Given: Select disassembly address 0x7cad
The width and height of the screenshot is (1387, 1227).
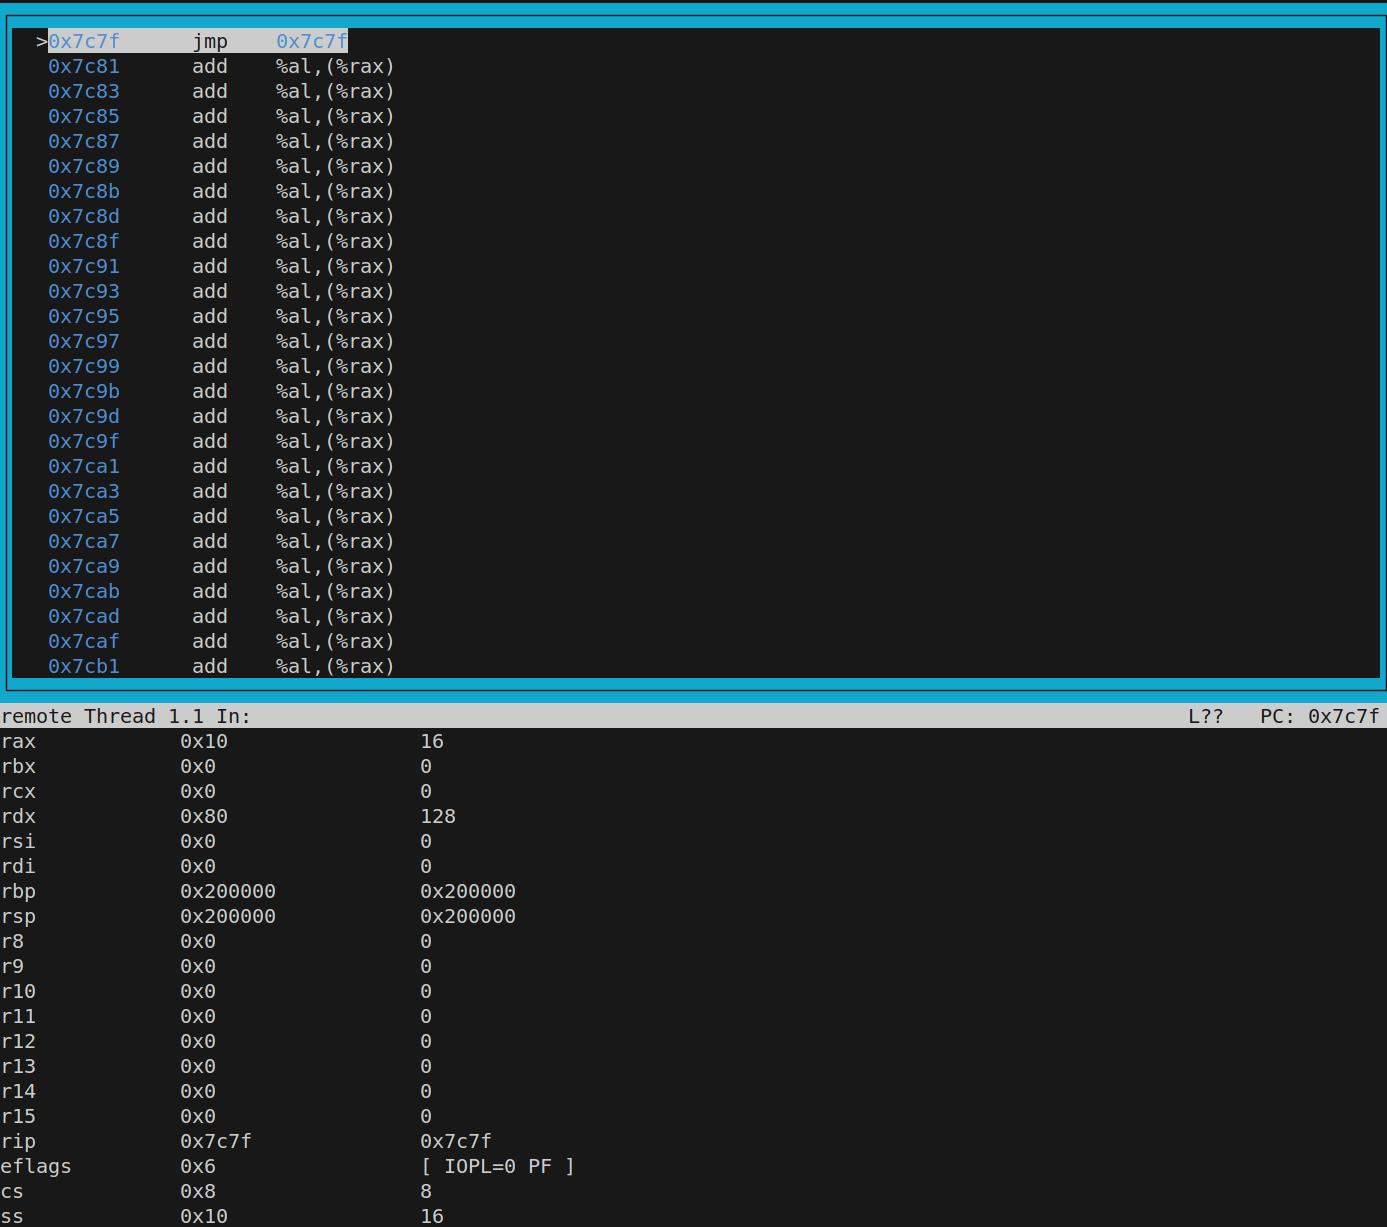Looking at the screenshot, I should tap(84, 616).
